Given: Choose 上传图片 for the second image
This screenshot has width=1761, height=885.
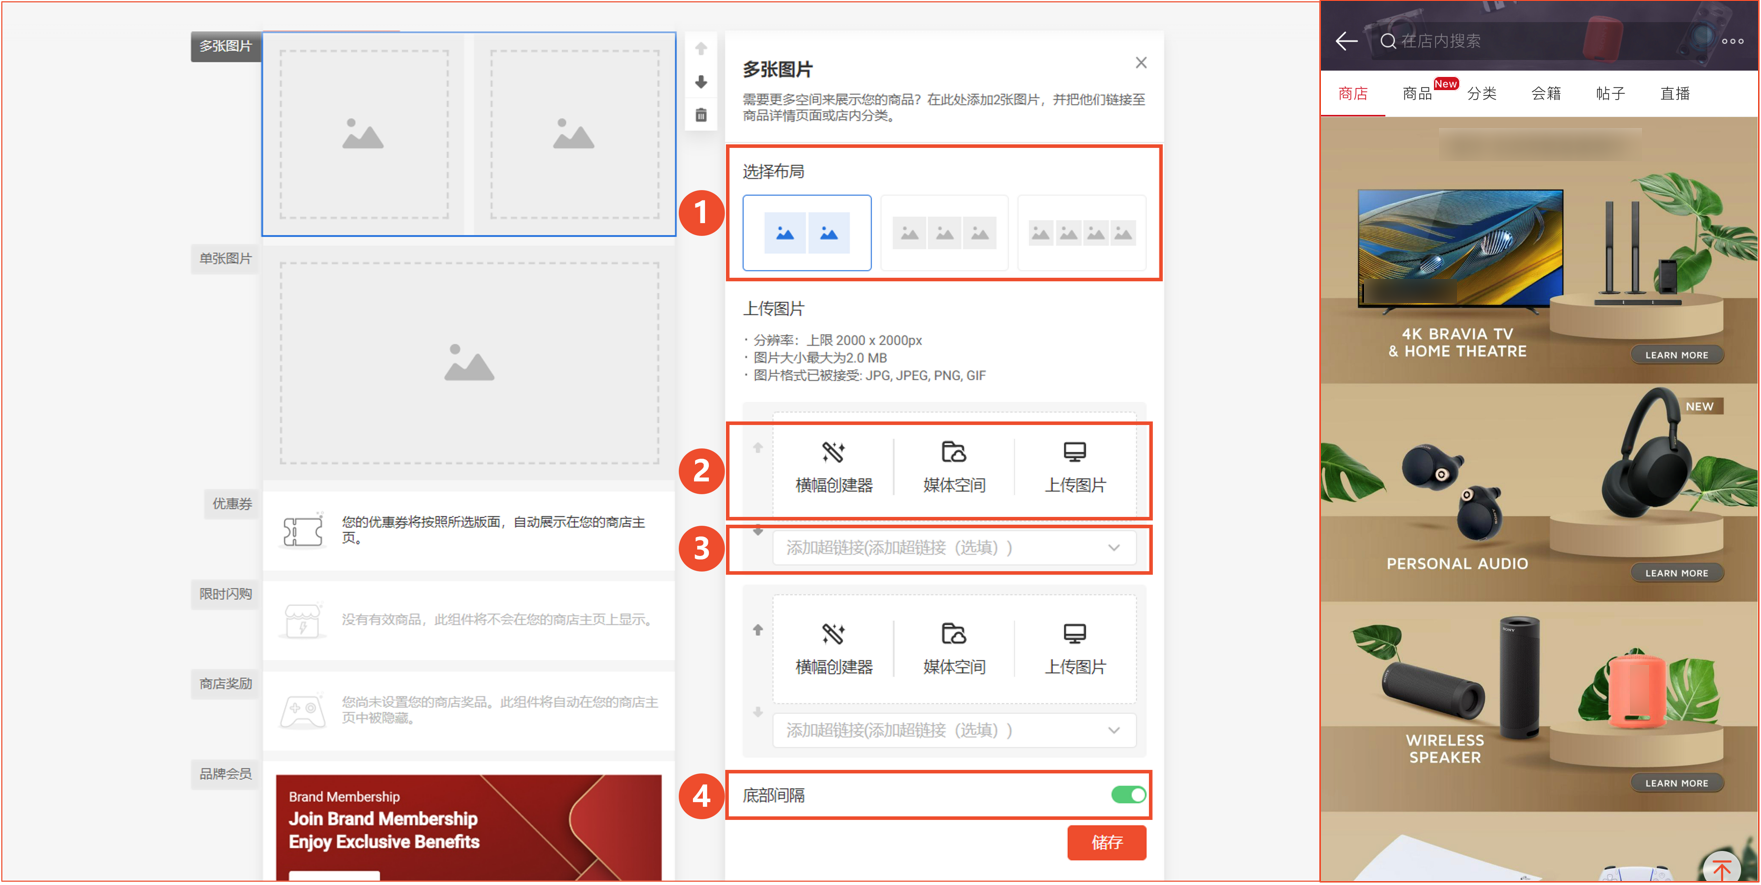Looking at the screenshot, I should pyautogui.click(x=1075, y=650).
